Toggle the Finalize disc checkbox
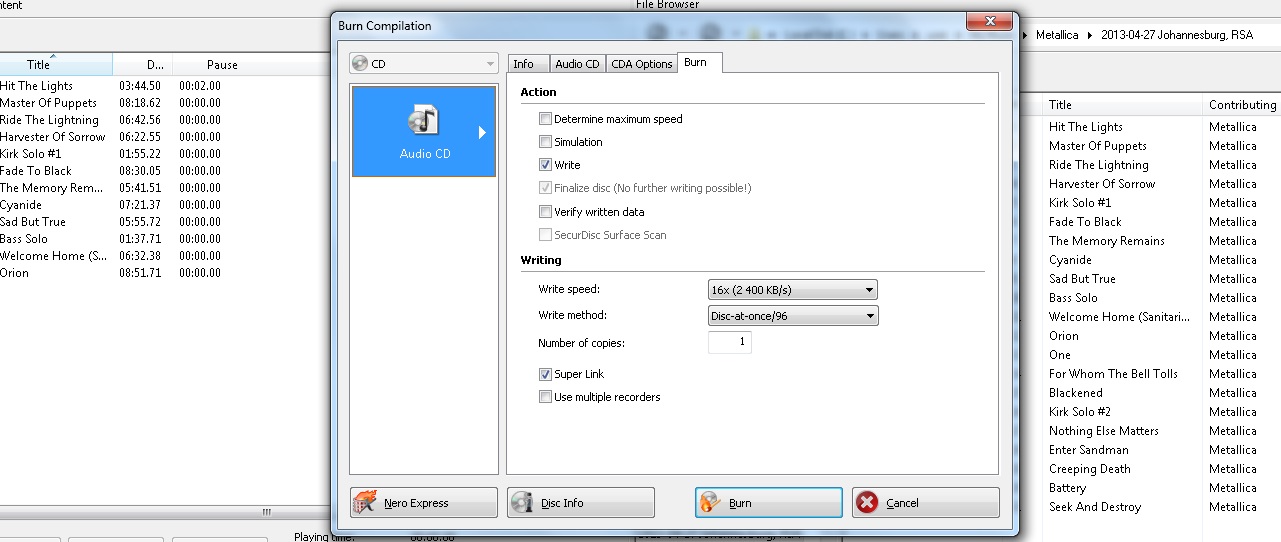 (545, 188)
